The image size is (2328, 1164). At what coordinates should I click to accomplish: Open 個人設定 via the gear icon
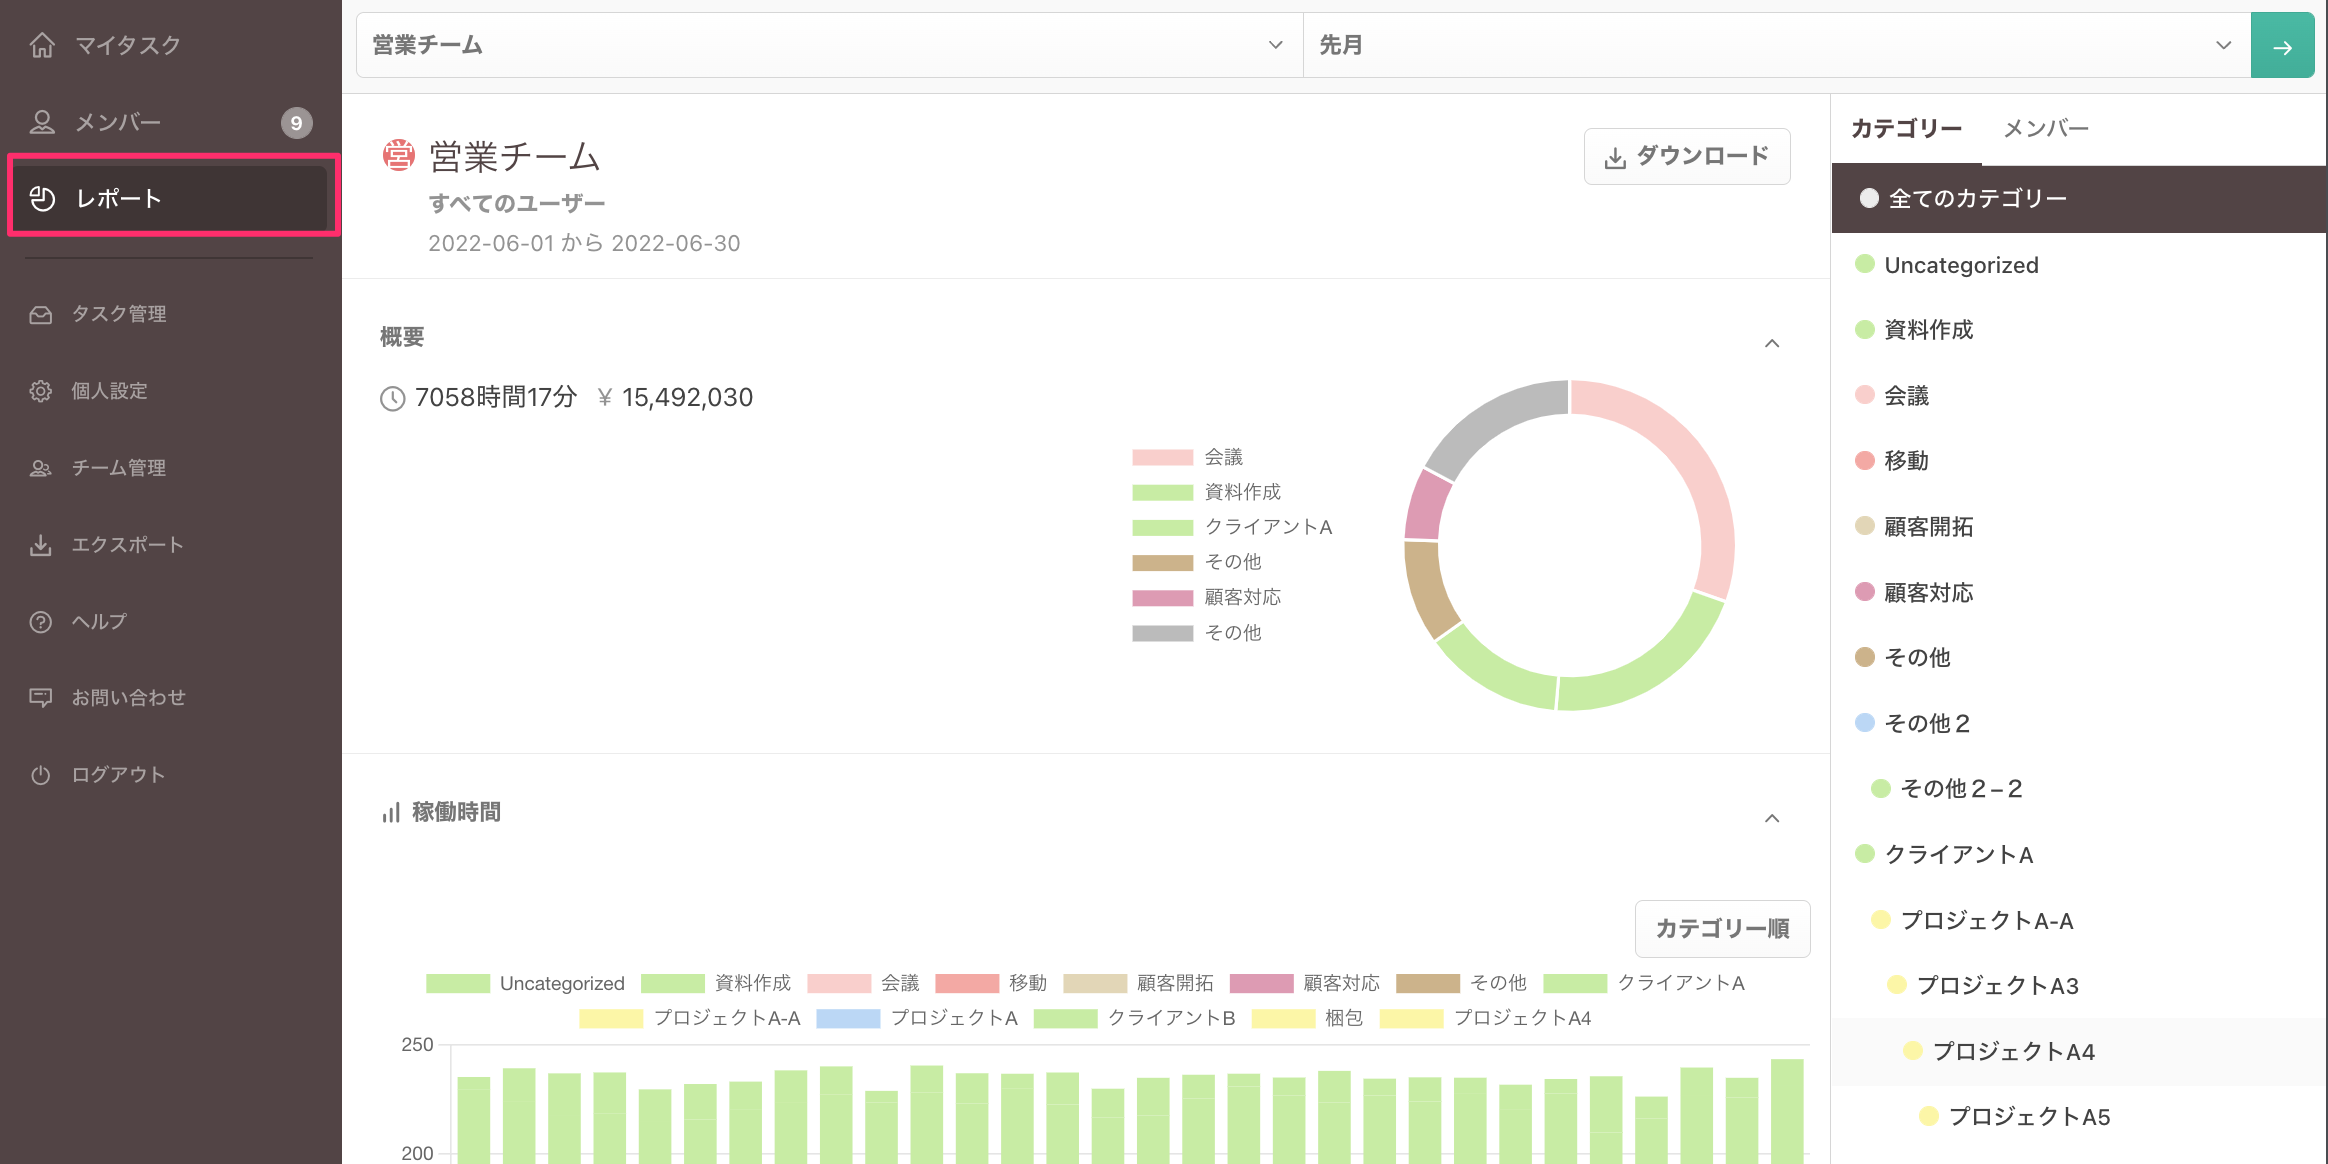[39, 390]
